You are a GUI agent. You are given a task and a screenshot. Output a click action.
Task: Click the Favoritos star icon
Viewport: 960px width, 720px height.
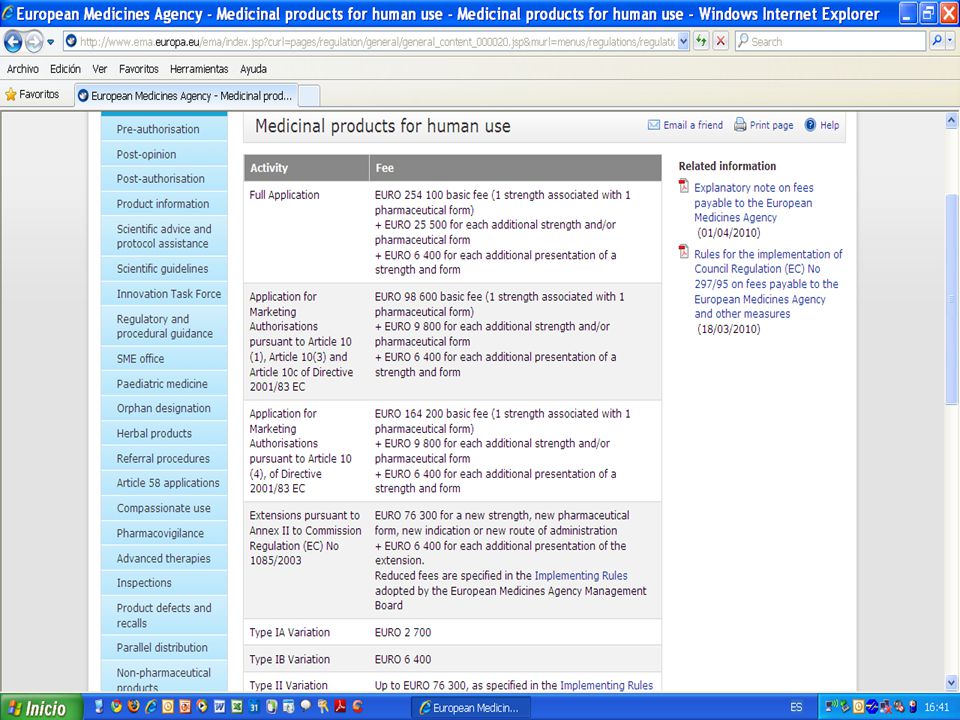[x=10, y=94]
